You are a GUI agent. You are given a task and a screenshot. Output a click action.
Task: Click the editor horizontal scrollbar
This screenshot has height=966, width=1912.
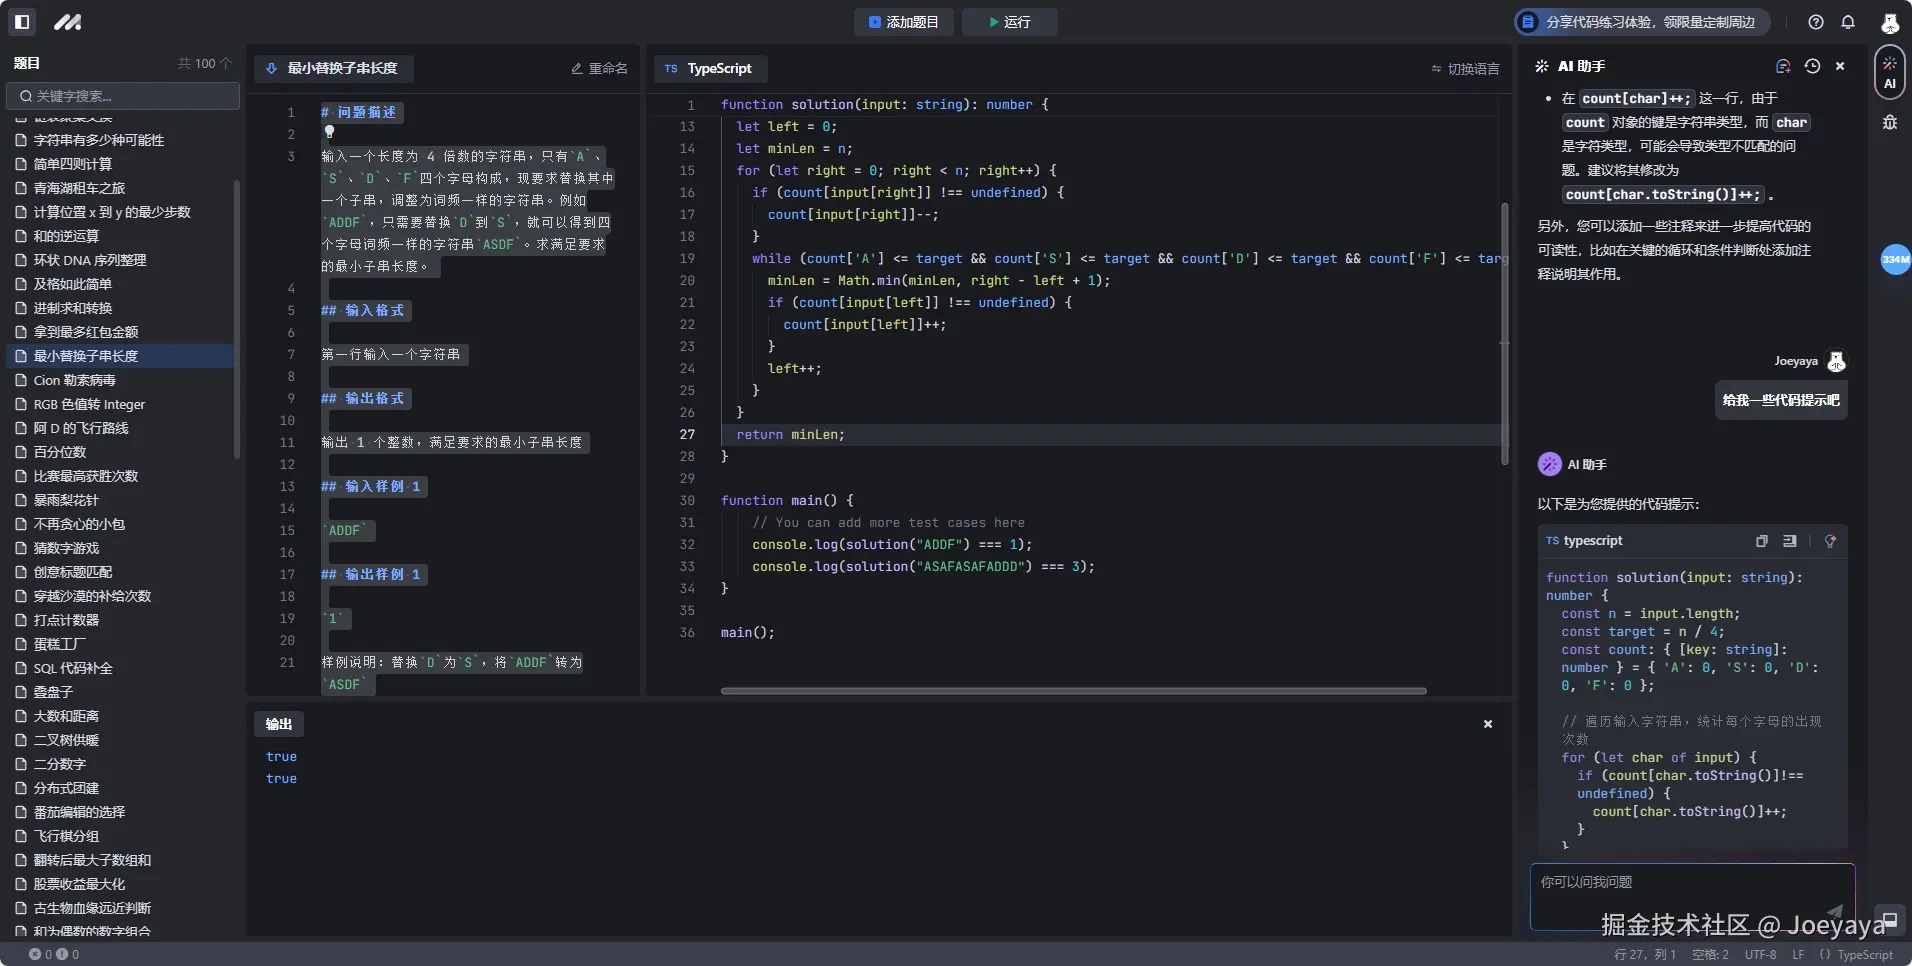tap(1073, 691)
